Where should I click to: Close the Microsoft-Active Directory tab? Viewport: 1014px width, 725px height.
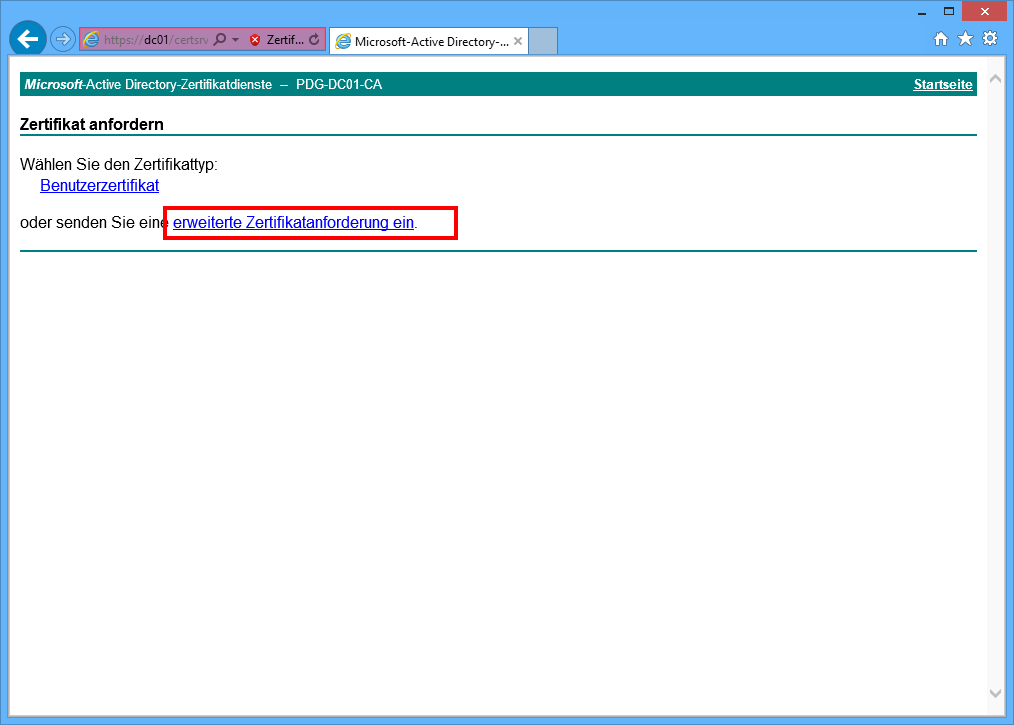(x=518, y=41)
